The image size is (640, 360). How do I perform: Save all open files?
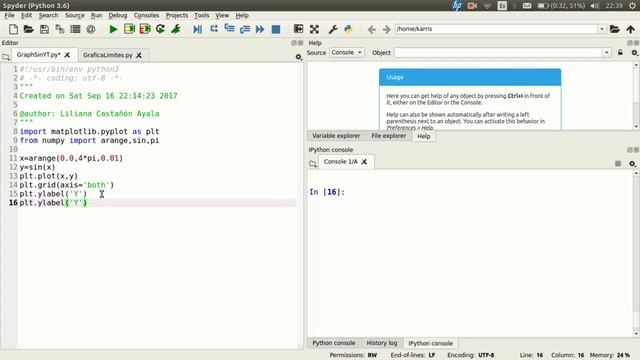[x=60, y=29]
